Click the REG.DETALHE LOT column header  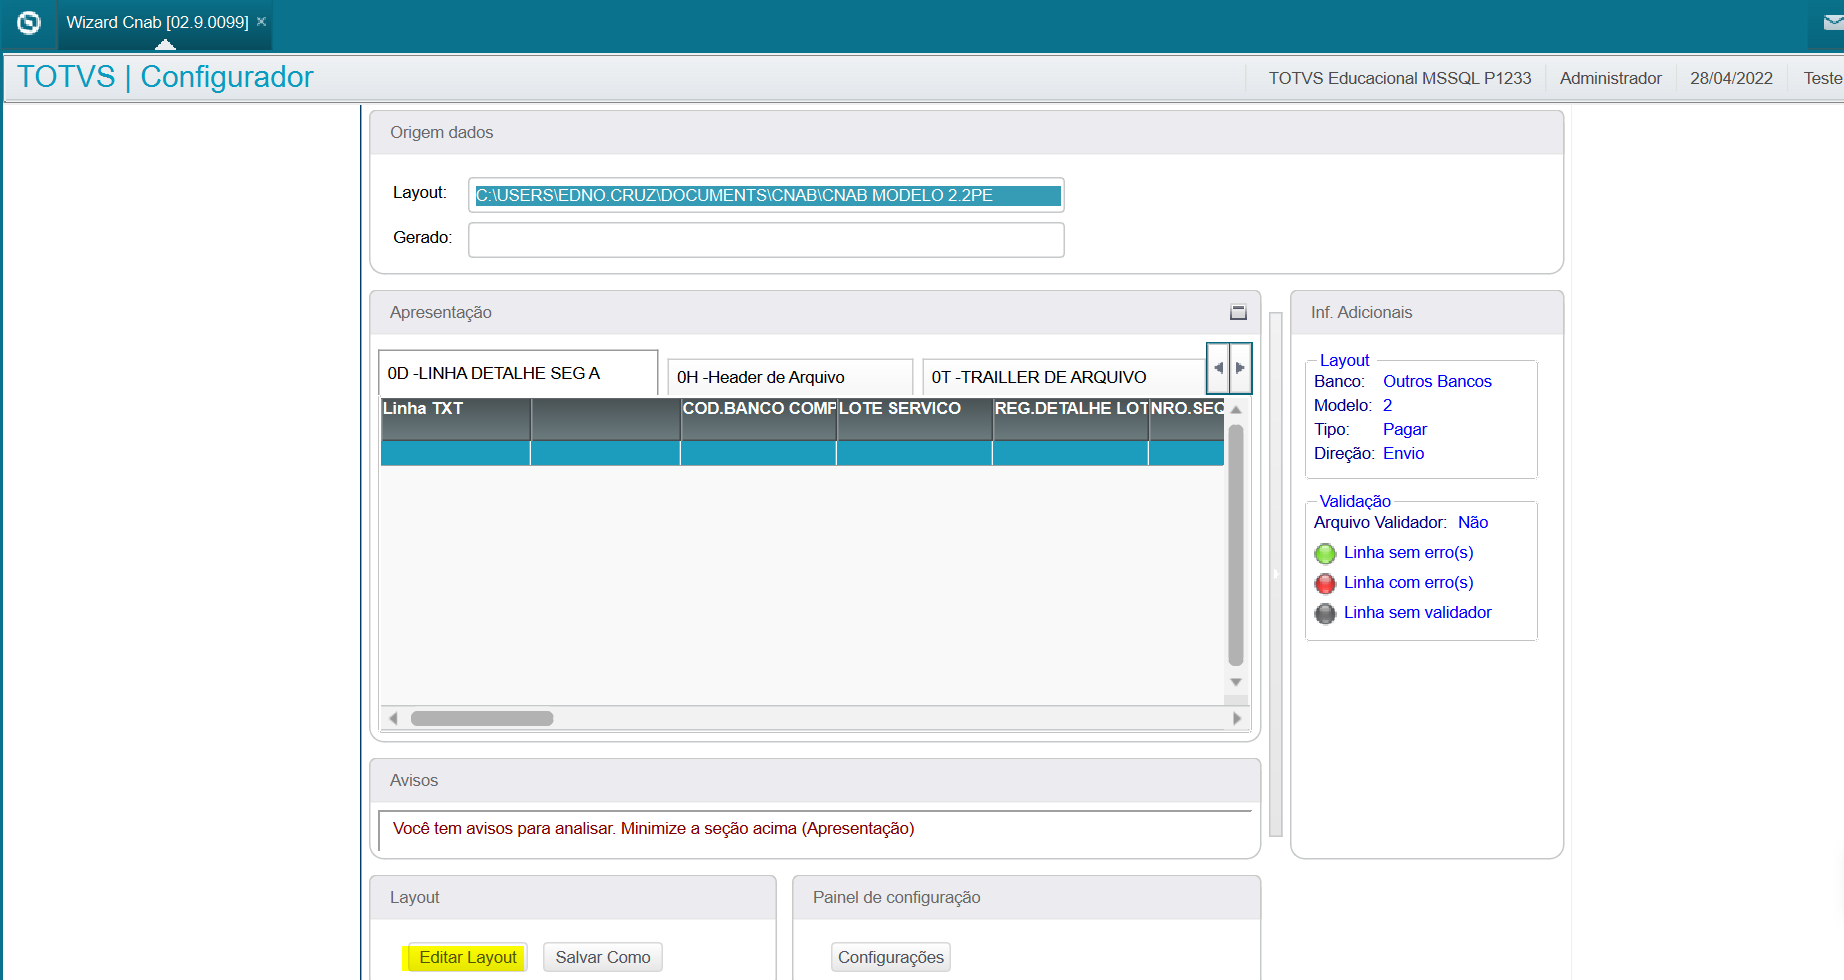pos(1070,418)
